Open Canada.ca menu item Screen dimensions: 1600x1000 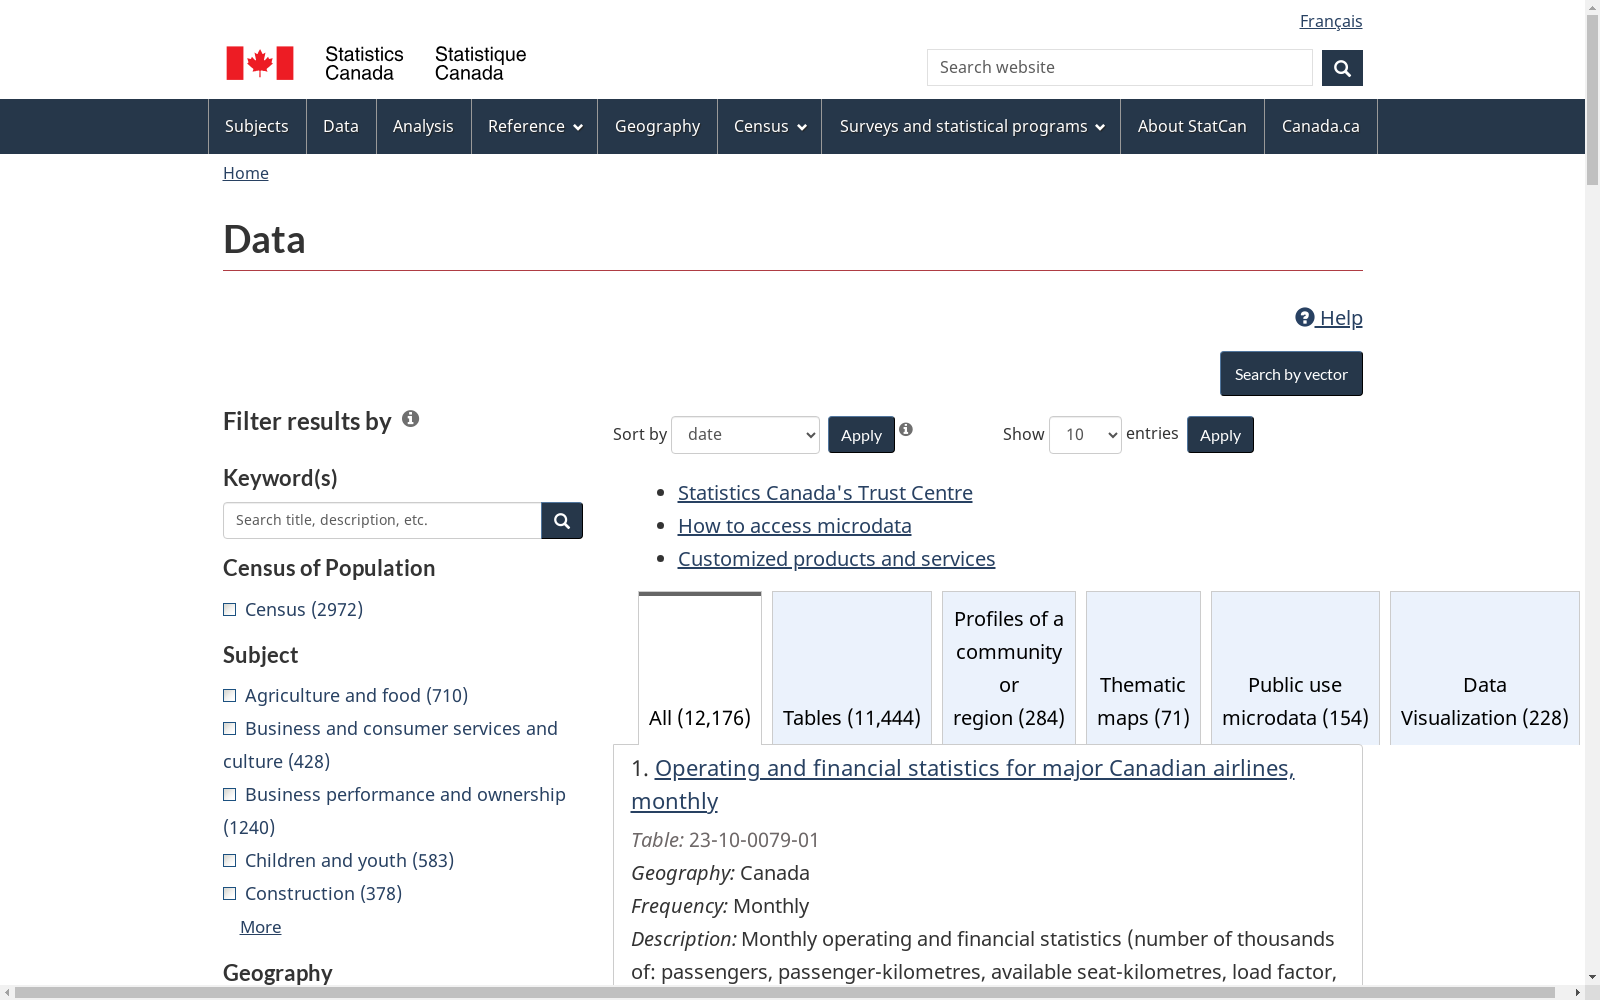pyautogui.click(x=1320, y=126)
